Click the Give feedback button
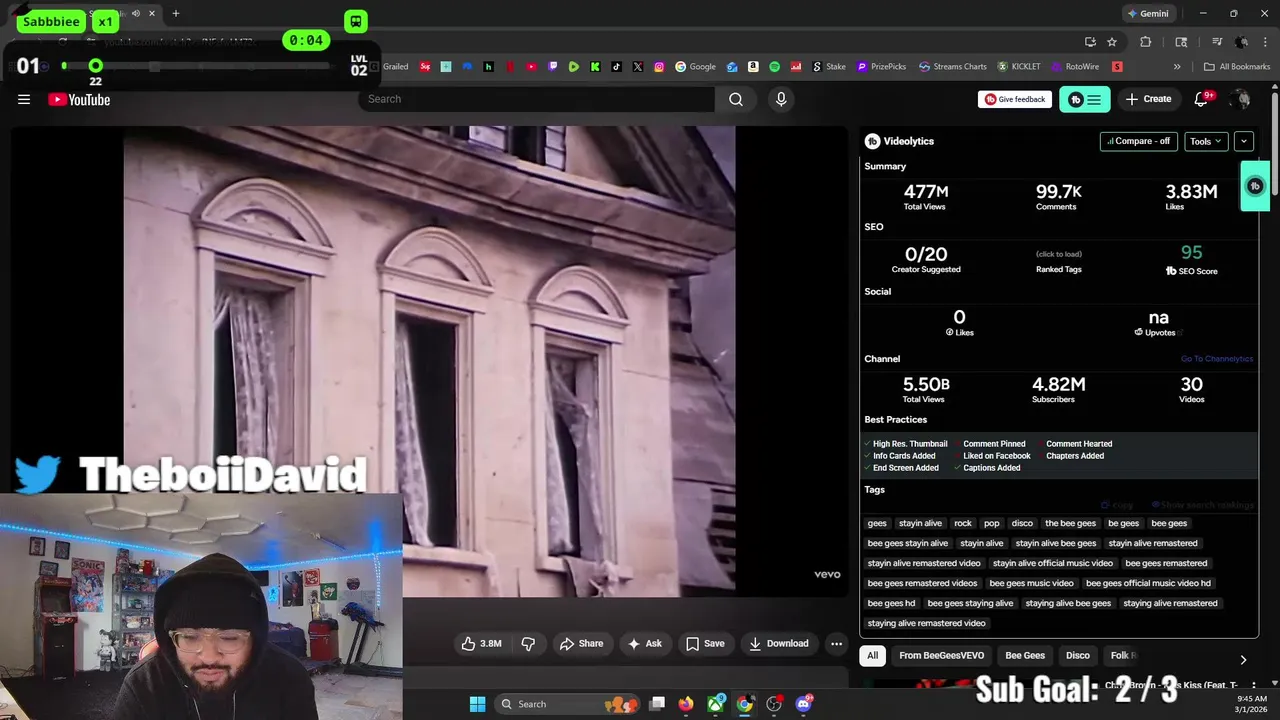Image resolution: width=1280 pixels, height=720 pixels. (x=1015, y=99)
